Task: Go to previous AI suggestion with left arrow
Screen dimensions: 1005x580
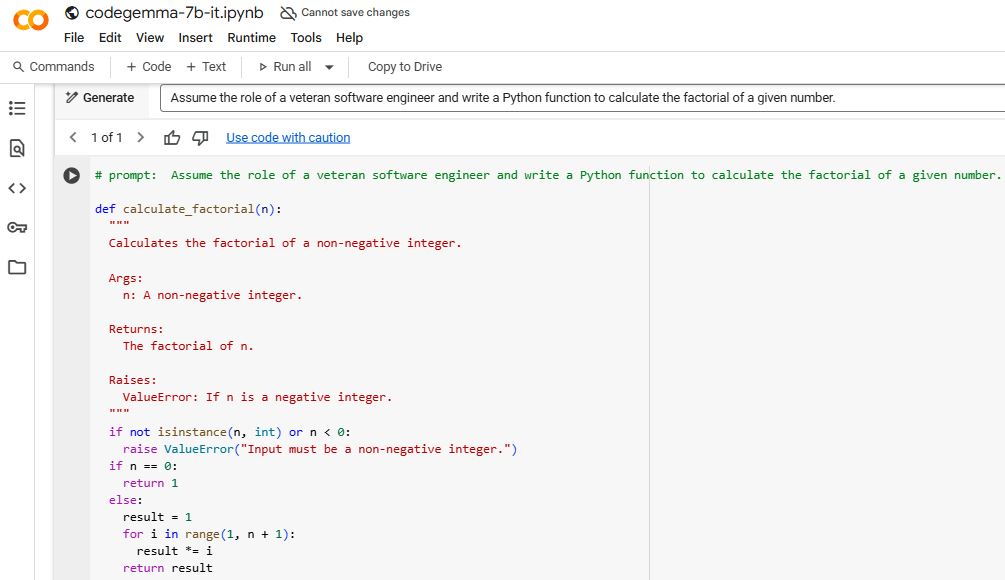Action: [x=73, y=137]
